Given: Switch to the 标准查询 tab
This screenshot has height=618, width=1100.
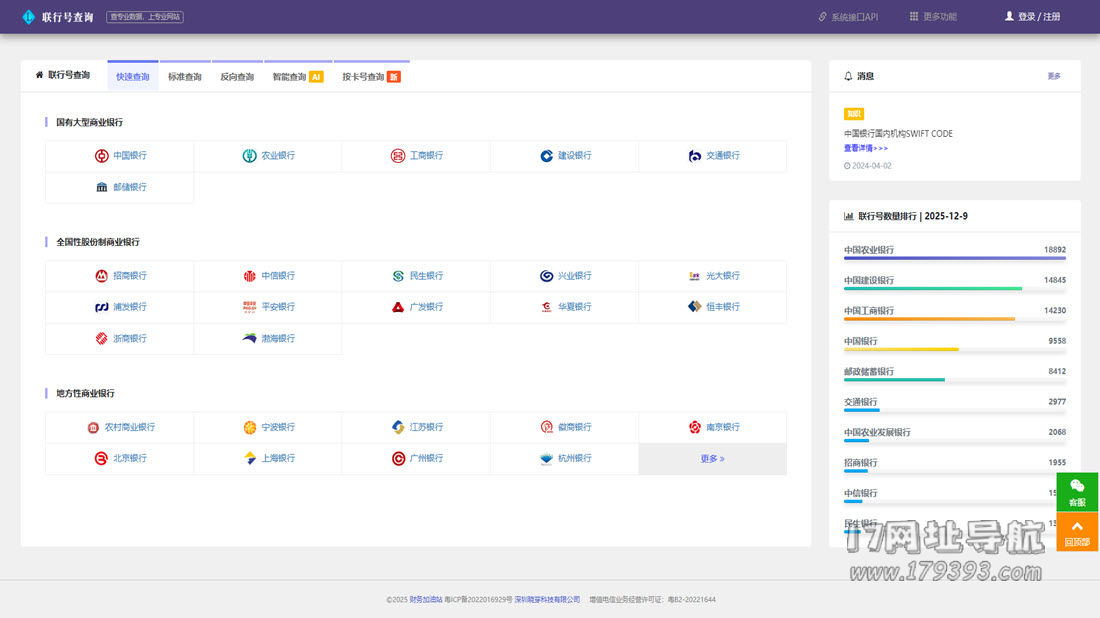Looking at the screenshot, I should (x=184, y=77).
